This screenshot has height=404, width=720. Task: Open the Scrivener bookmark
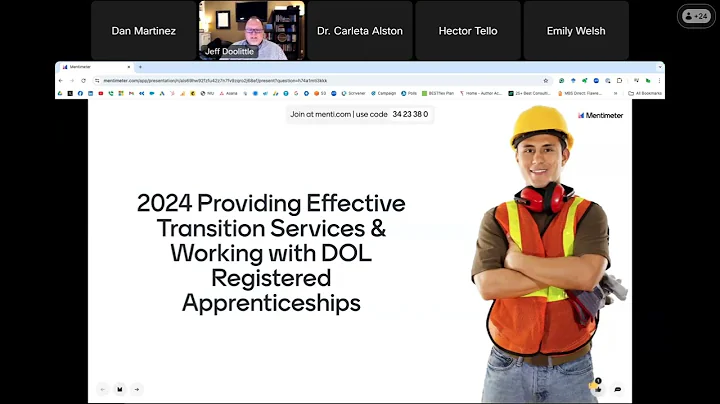tap(354, 93)
